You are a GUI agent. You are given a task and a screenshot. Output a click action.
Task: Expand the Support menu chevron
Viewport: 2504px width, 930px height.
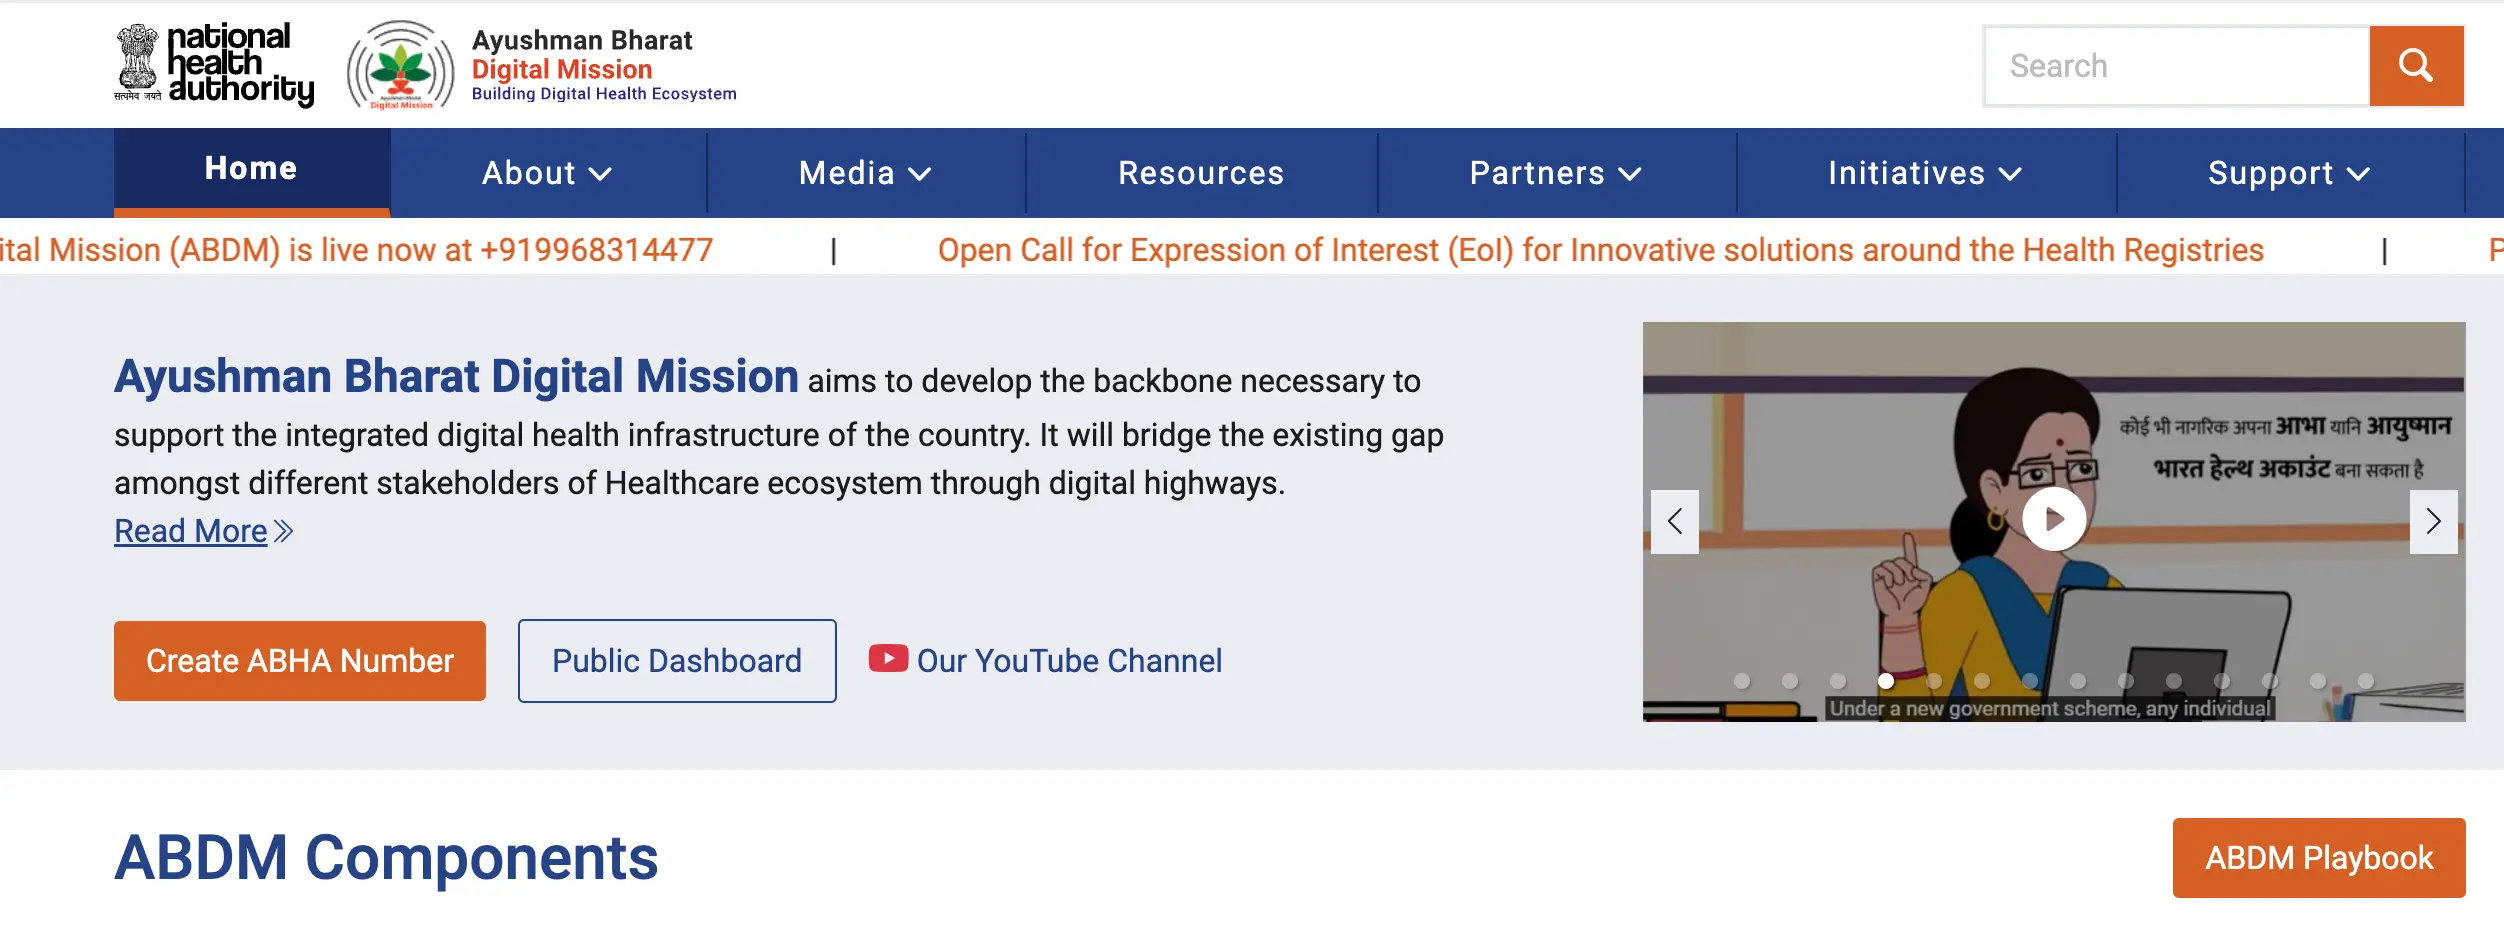pyautogui.click(x=2358, y=174)
